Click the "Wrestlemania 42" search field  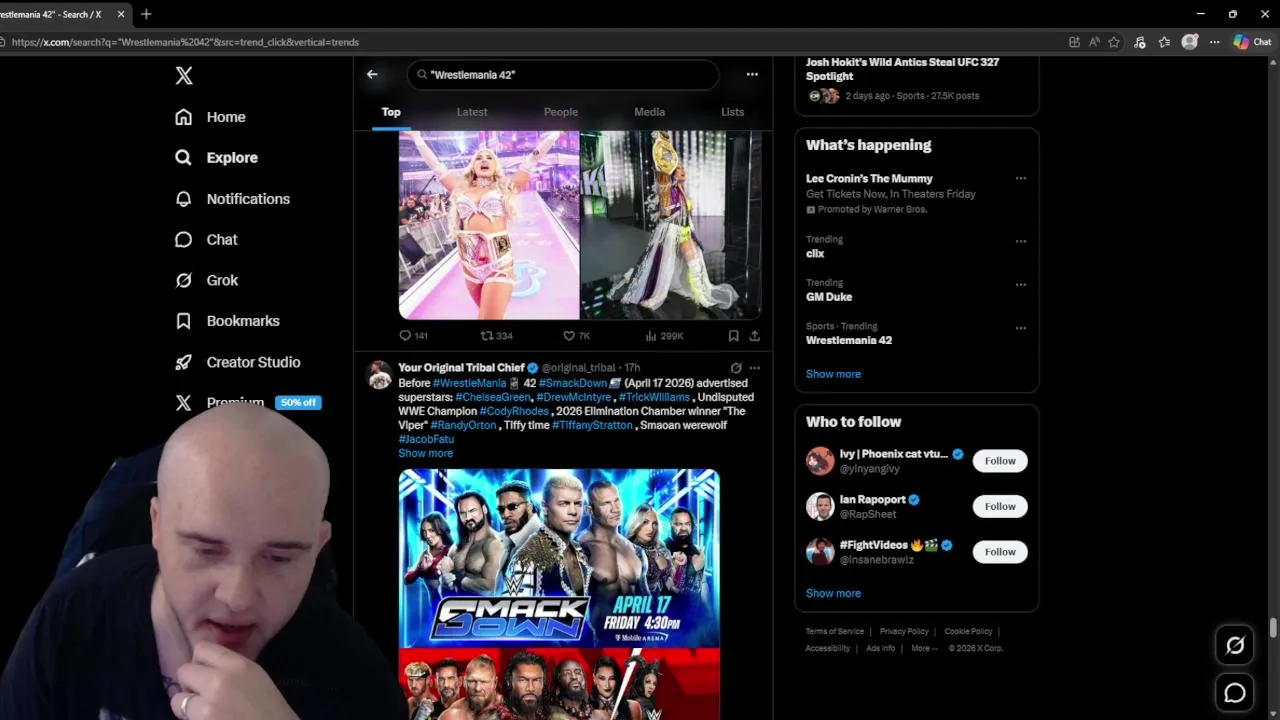point(563,74)
